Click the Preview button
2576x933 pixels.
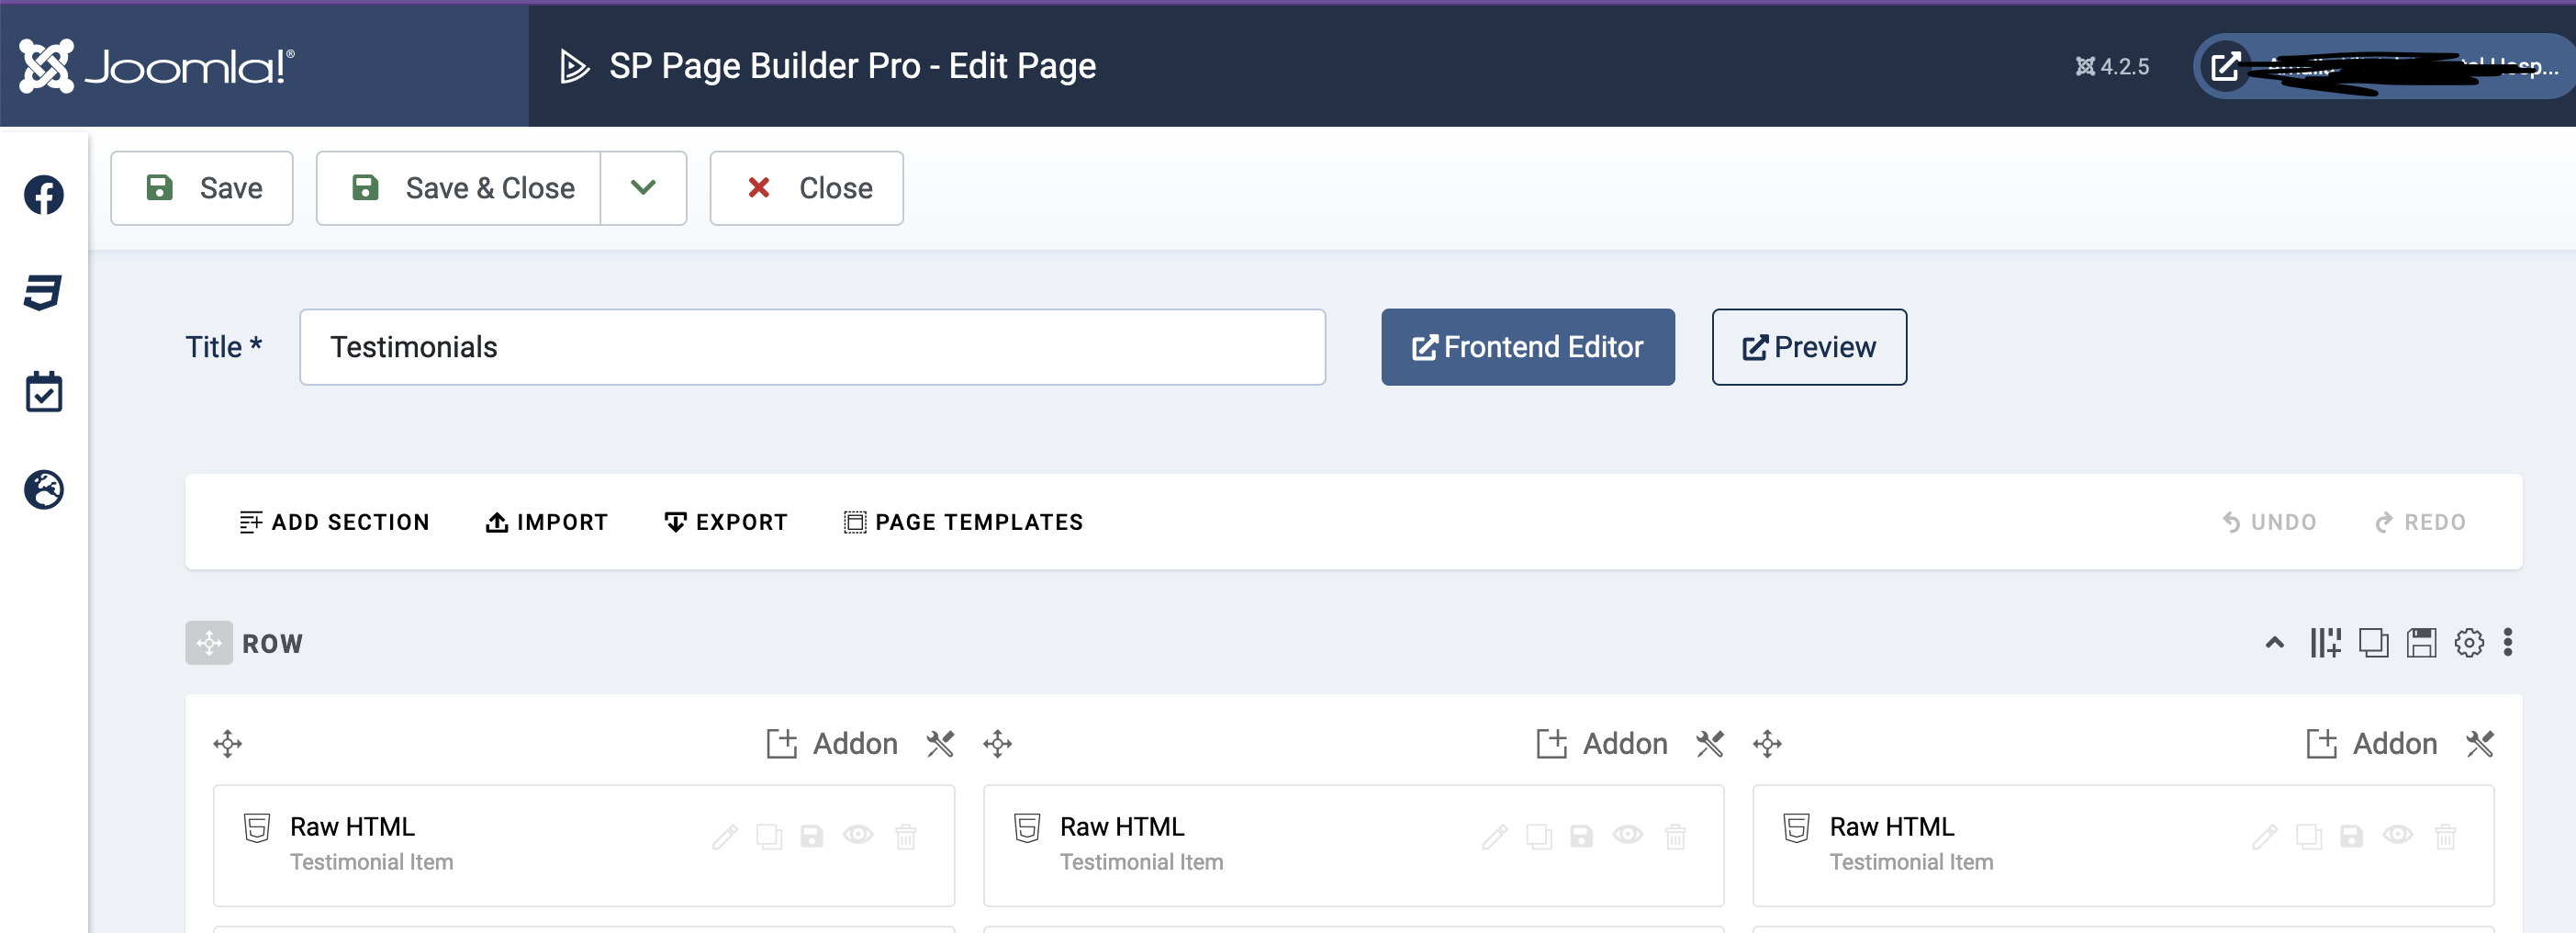click(x=1808, y=347)
